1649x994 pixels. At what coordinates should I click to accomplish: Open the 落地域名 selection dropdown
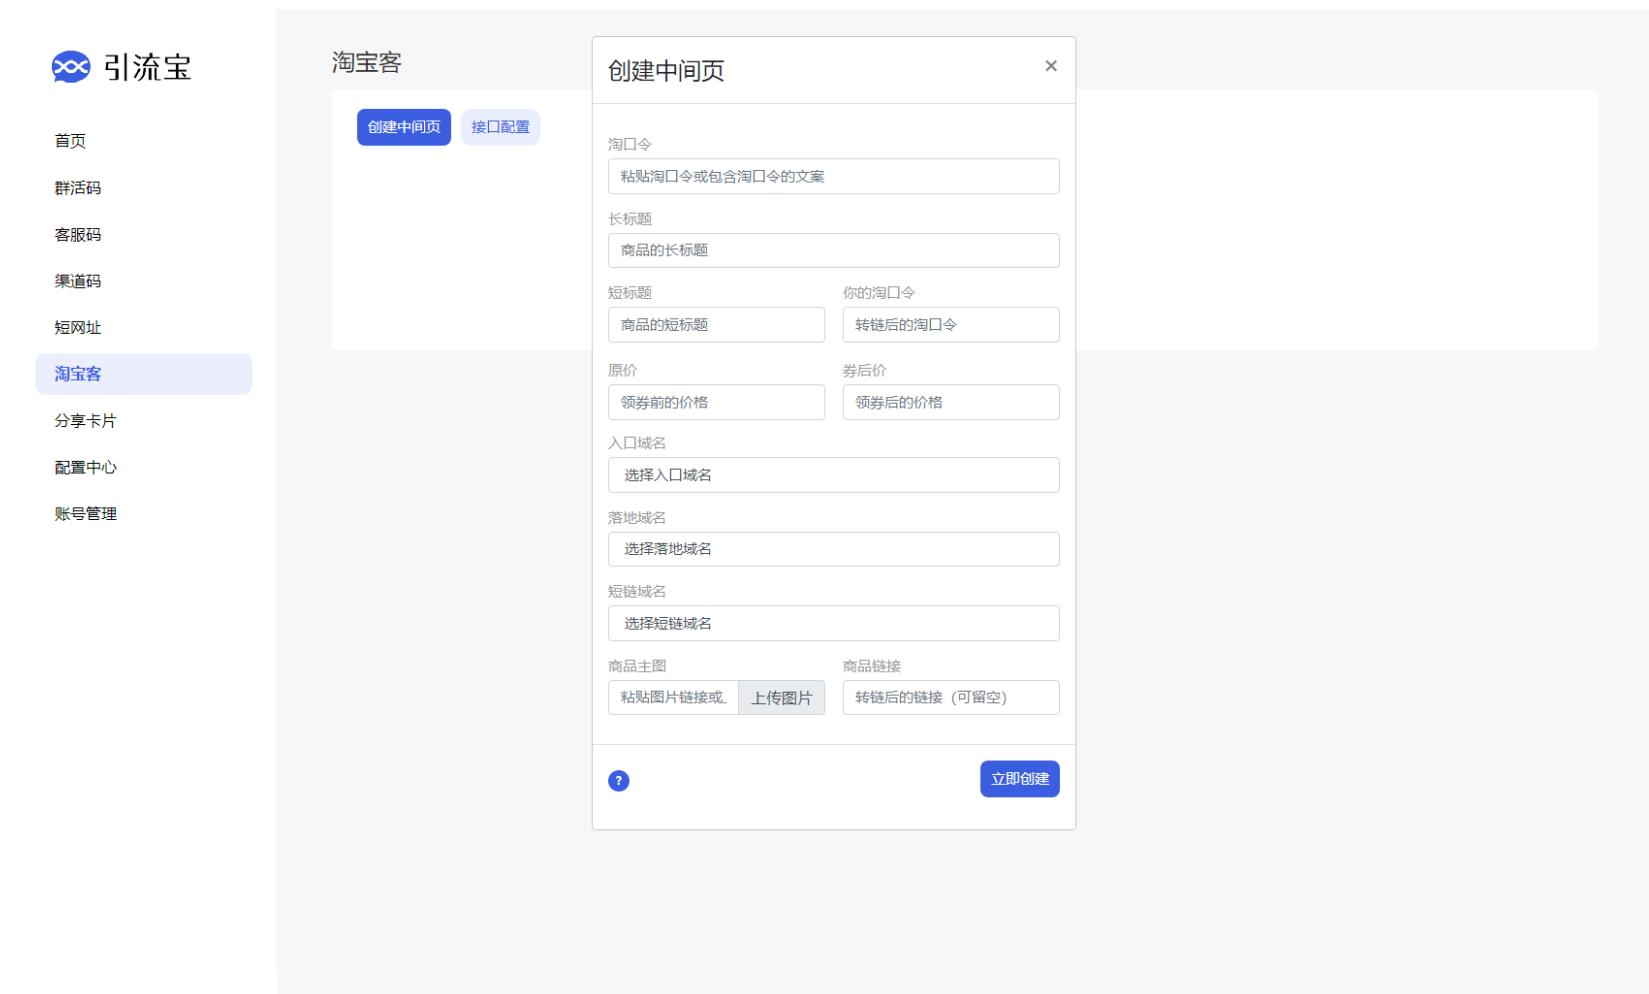pyautogui.click(x=833, y=549)
